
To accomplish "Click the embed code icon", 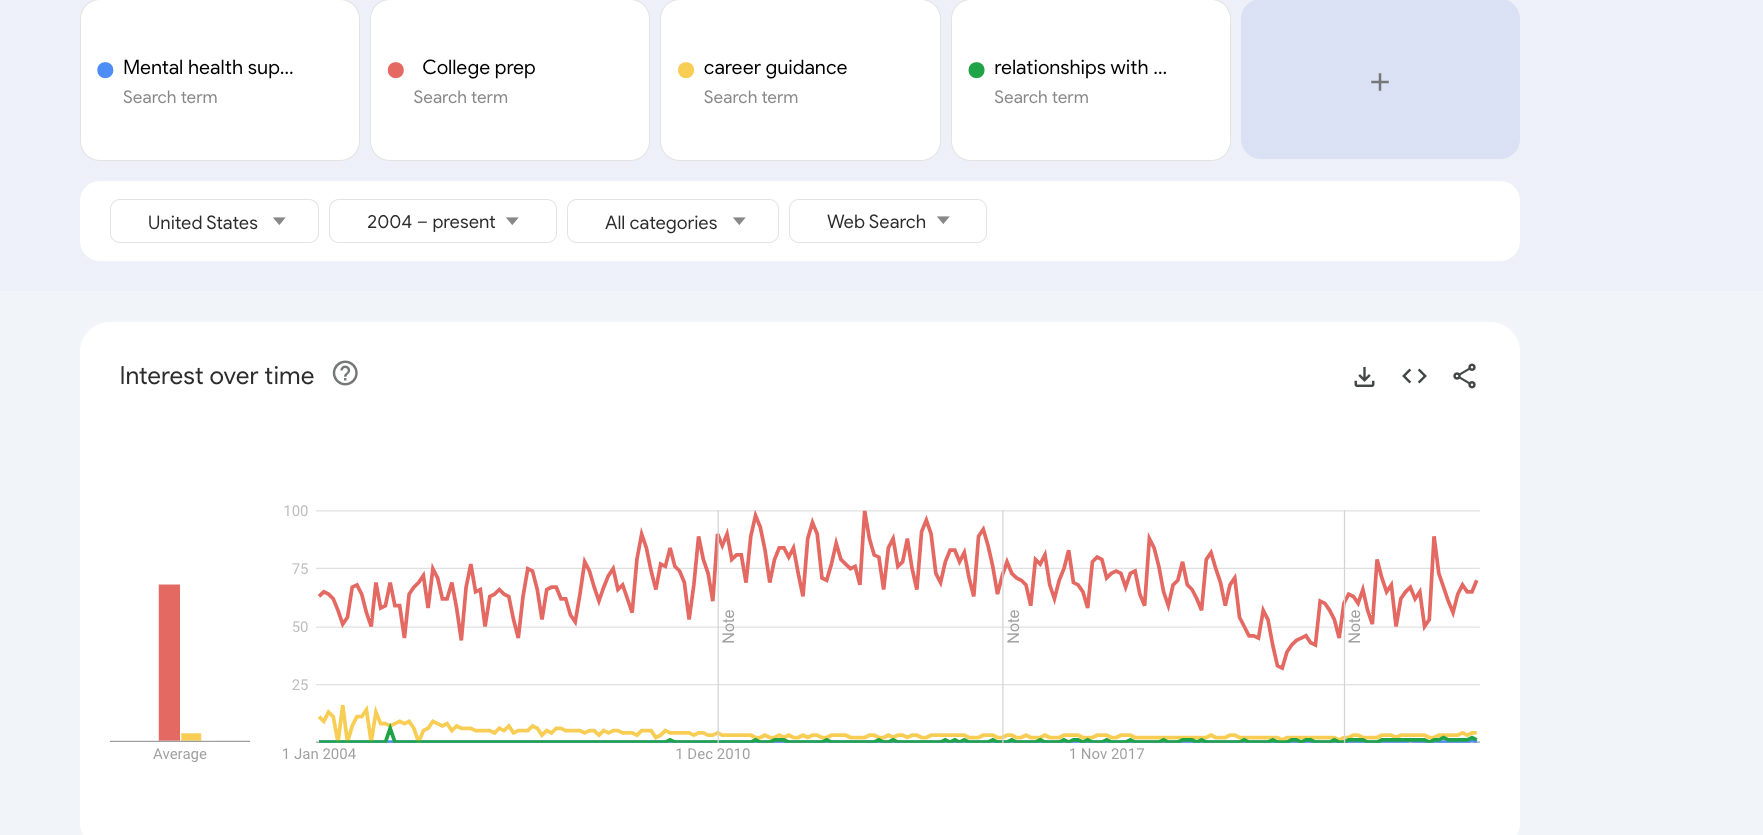I will click(x=1414, y=377).
